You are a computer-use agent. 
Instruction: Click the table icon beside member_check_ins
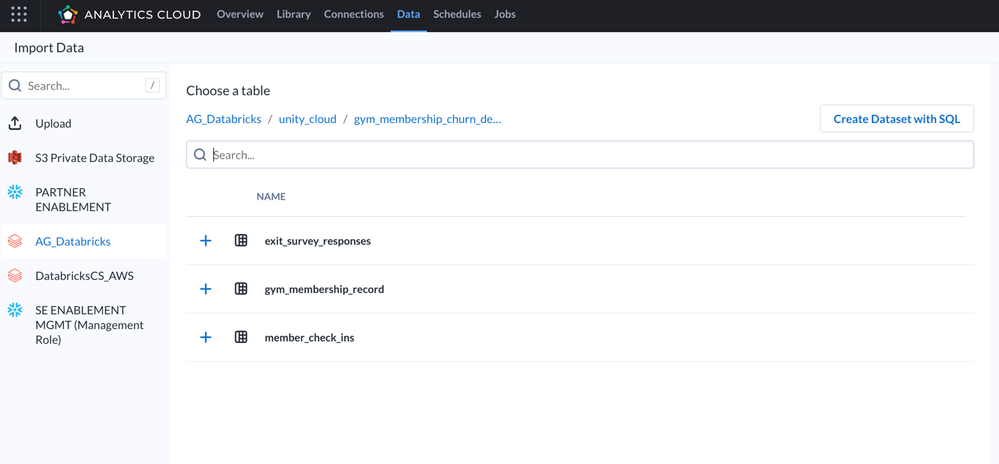pyautogui.click(x=241, y=338)
